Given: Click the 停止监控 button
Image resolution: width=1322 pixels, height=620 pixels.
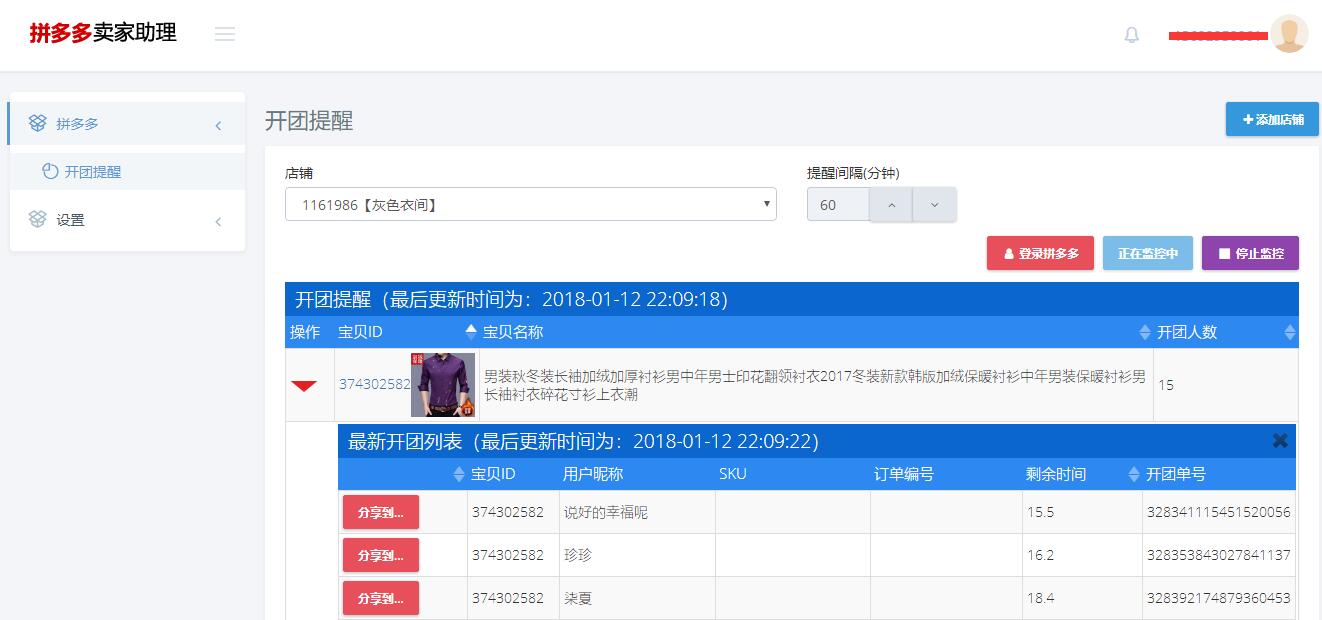Looking at the screenshot, I should pos(1250,253).
